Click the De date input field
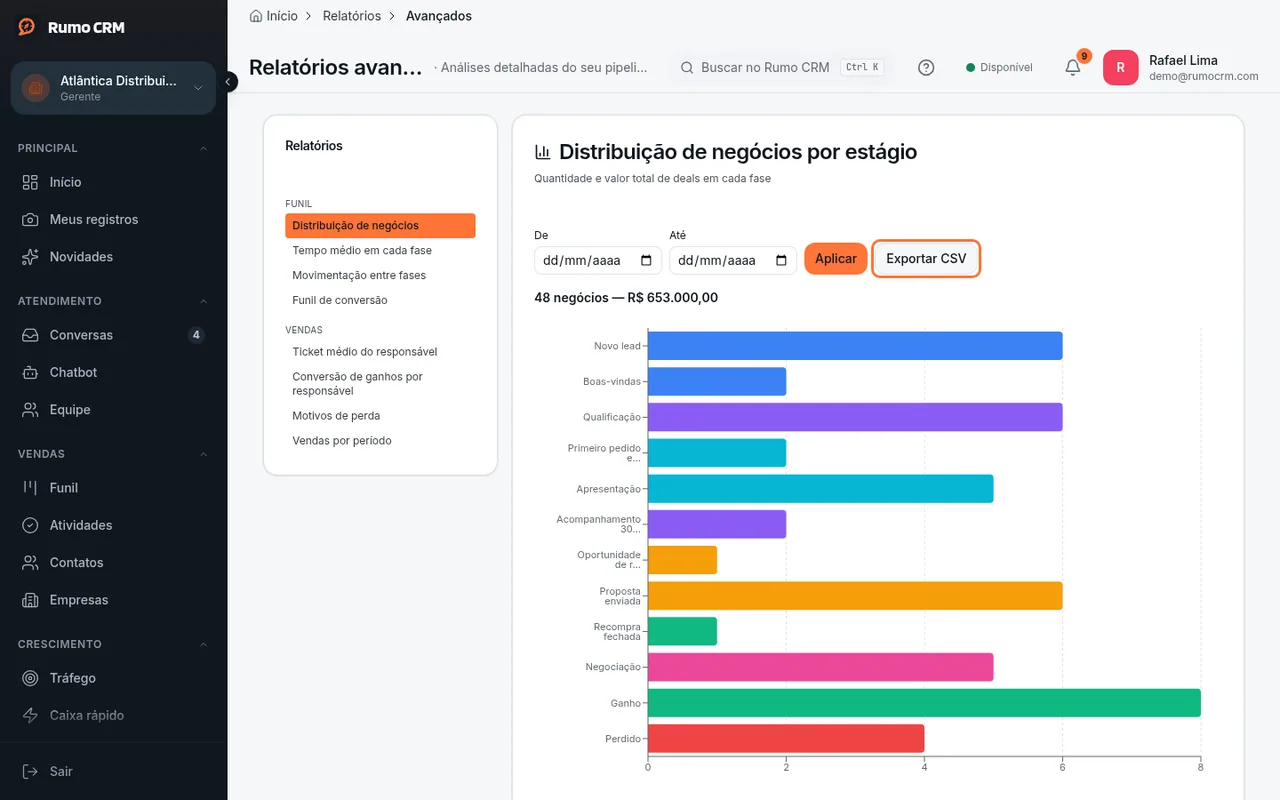The image size is (1280, 800). (x=598, y=260)
